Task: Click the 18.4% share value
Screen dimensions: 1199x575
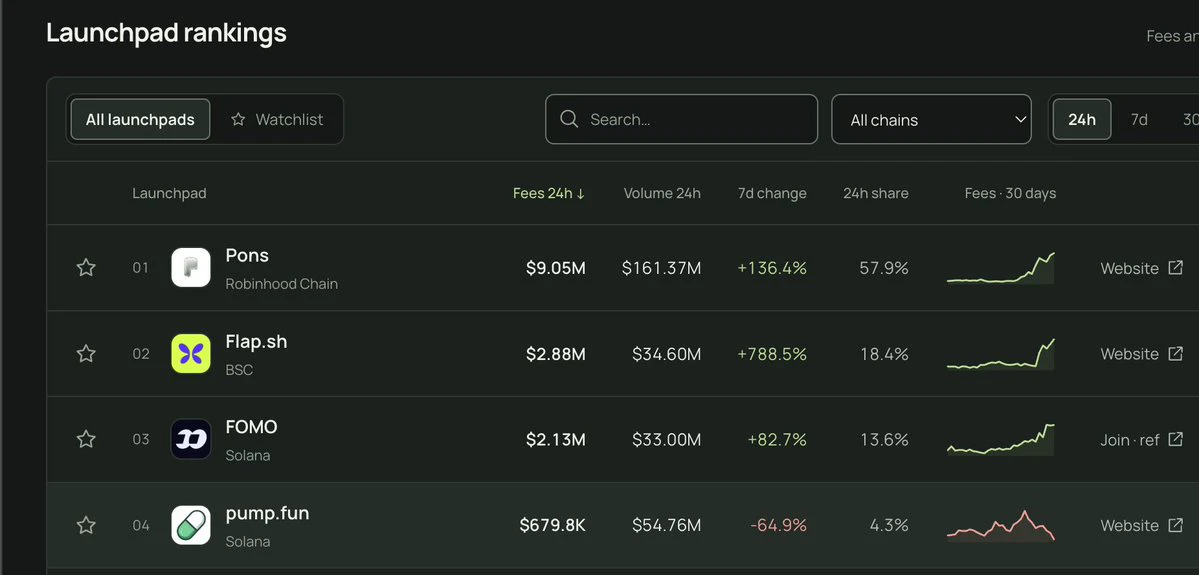Action: coord(884,354)
